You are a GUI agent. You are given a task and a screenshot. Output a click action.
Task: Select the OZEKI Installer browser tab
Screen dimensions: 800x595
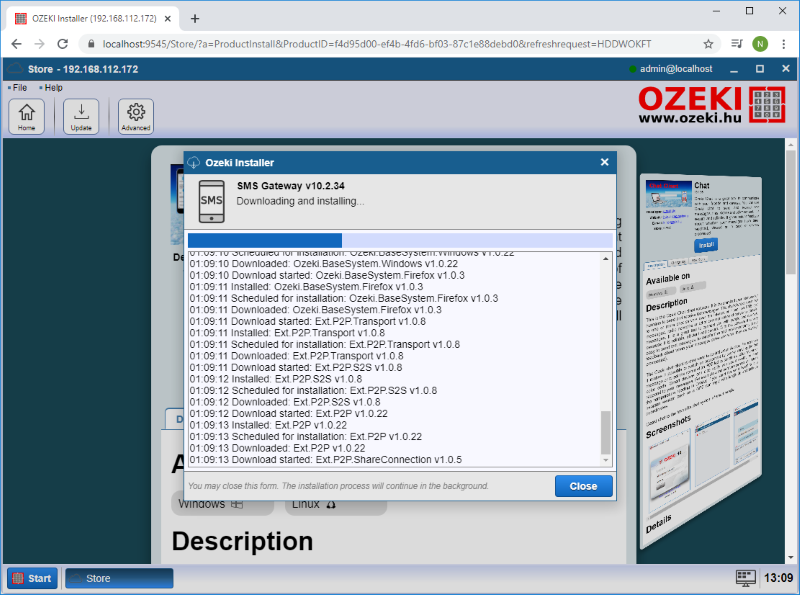point(94,19)
